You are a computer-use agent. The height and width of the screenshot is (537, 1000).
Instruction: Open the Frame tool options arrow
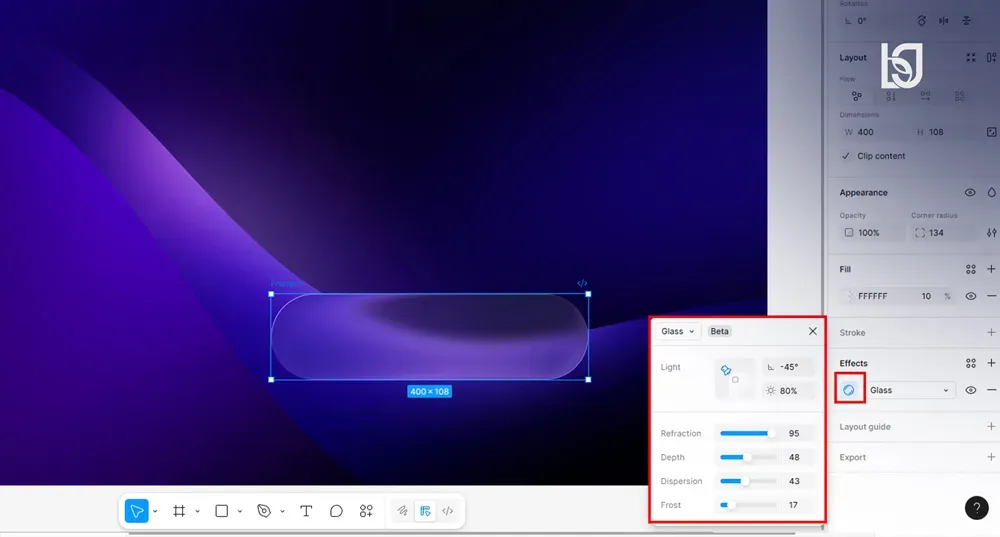(x=197, y=511)
